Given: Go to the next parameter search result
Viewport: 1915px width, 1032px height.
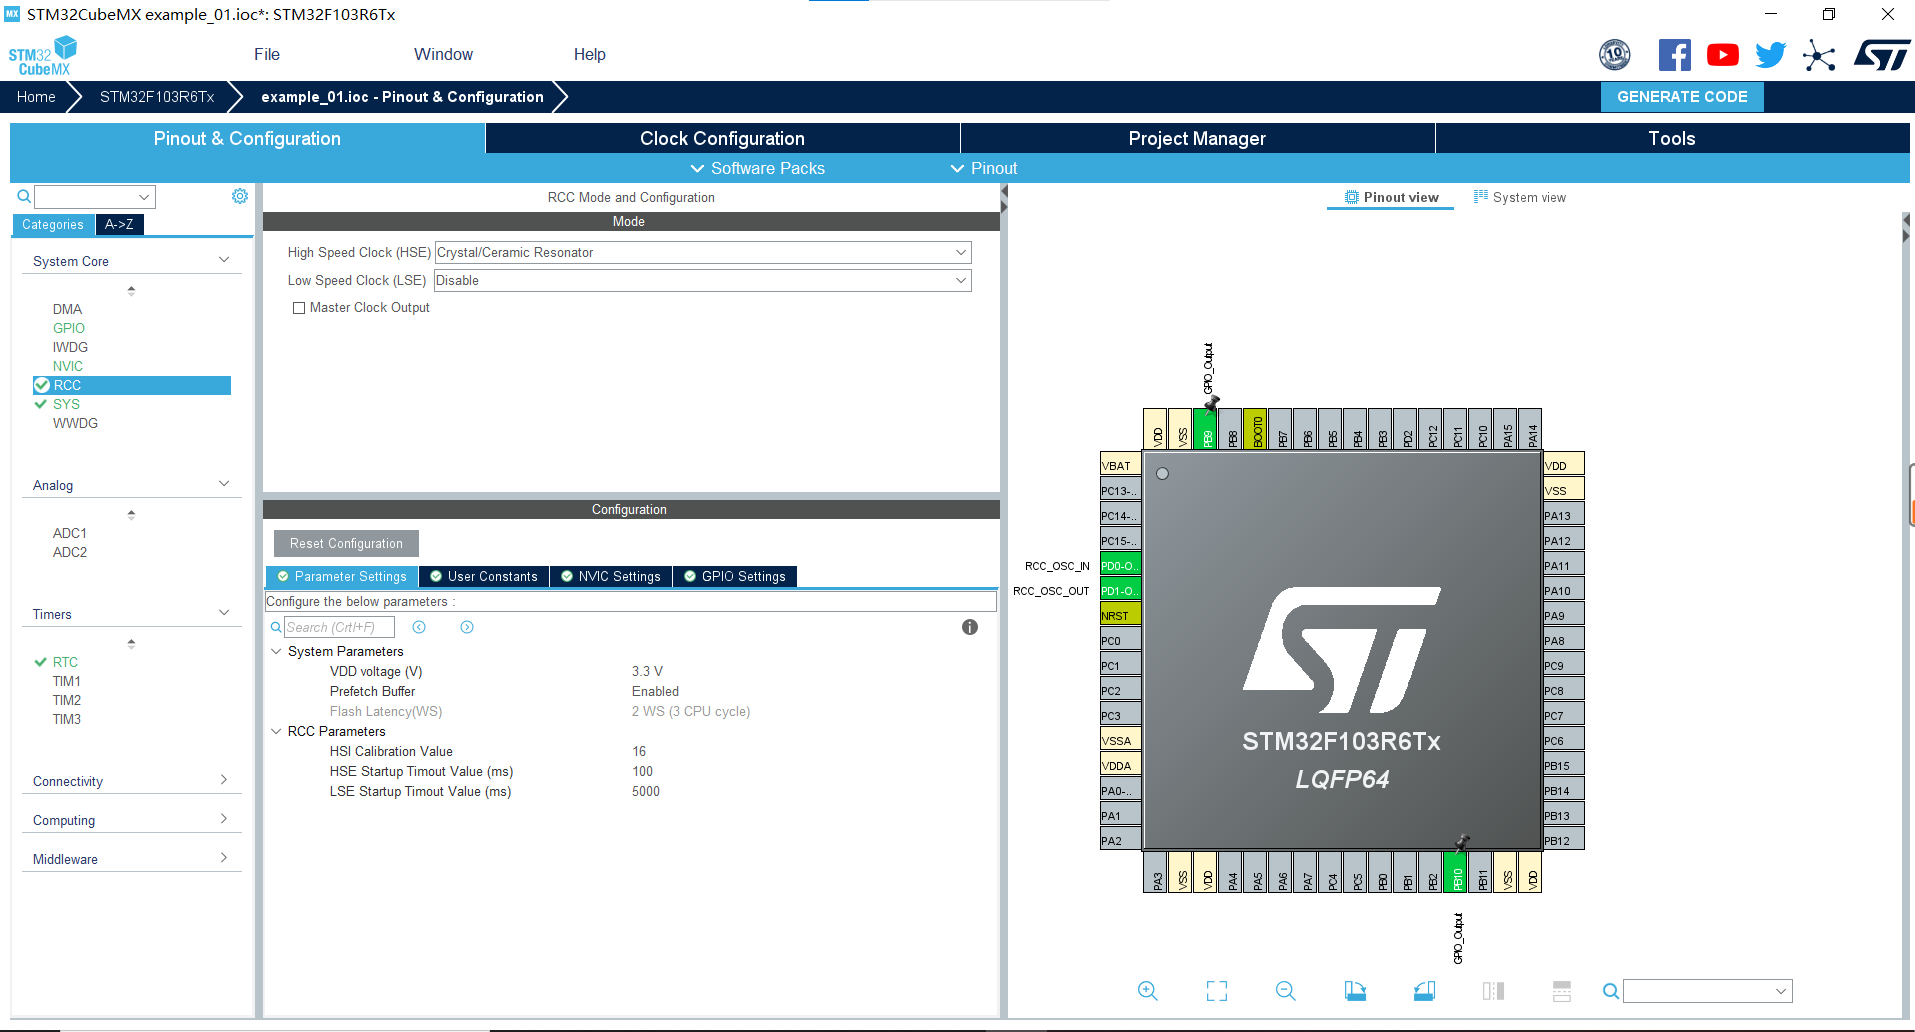Looking at the screenshot, I should 467,627.
